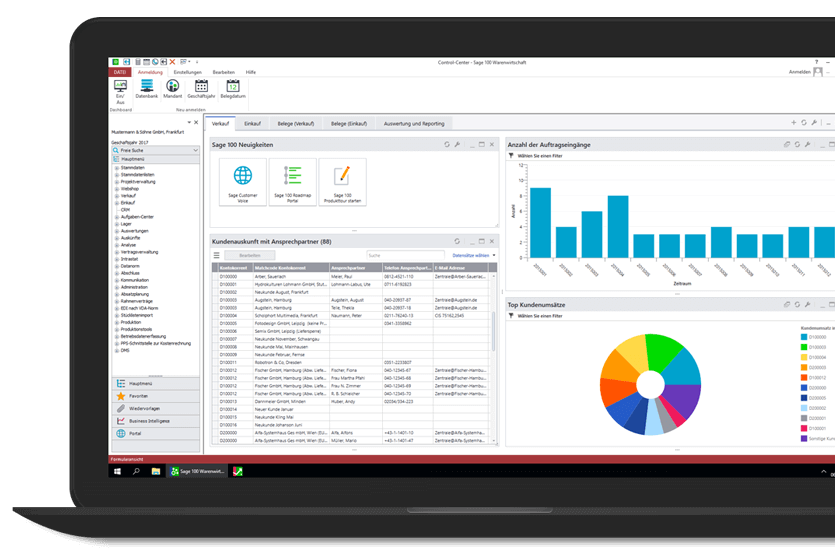Open Sage Customer Voice tile
Screen dimensions: 835x560
coord(243,182)
